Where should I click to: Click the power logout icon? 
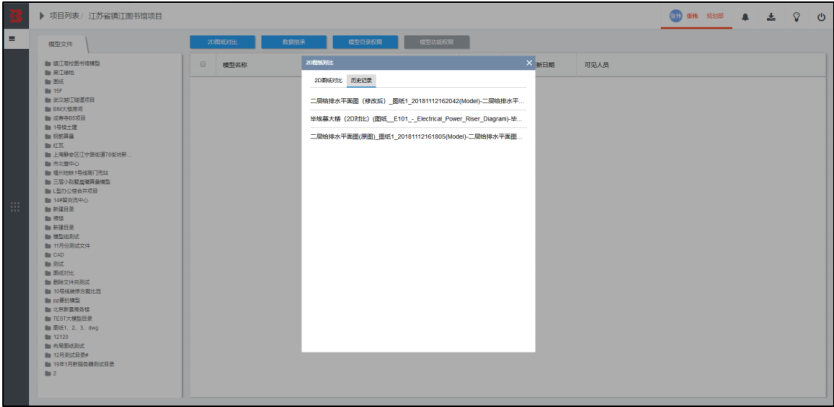click(821, 17)
